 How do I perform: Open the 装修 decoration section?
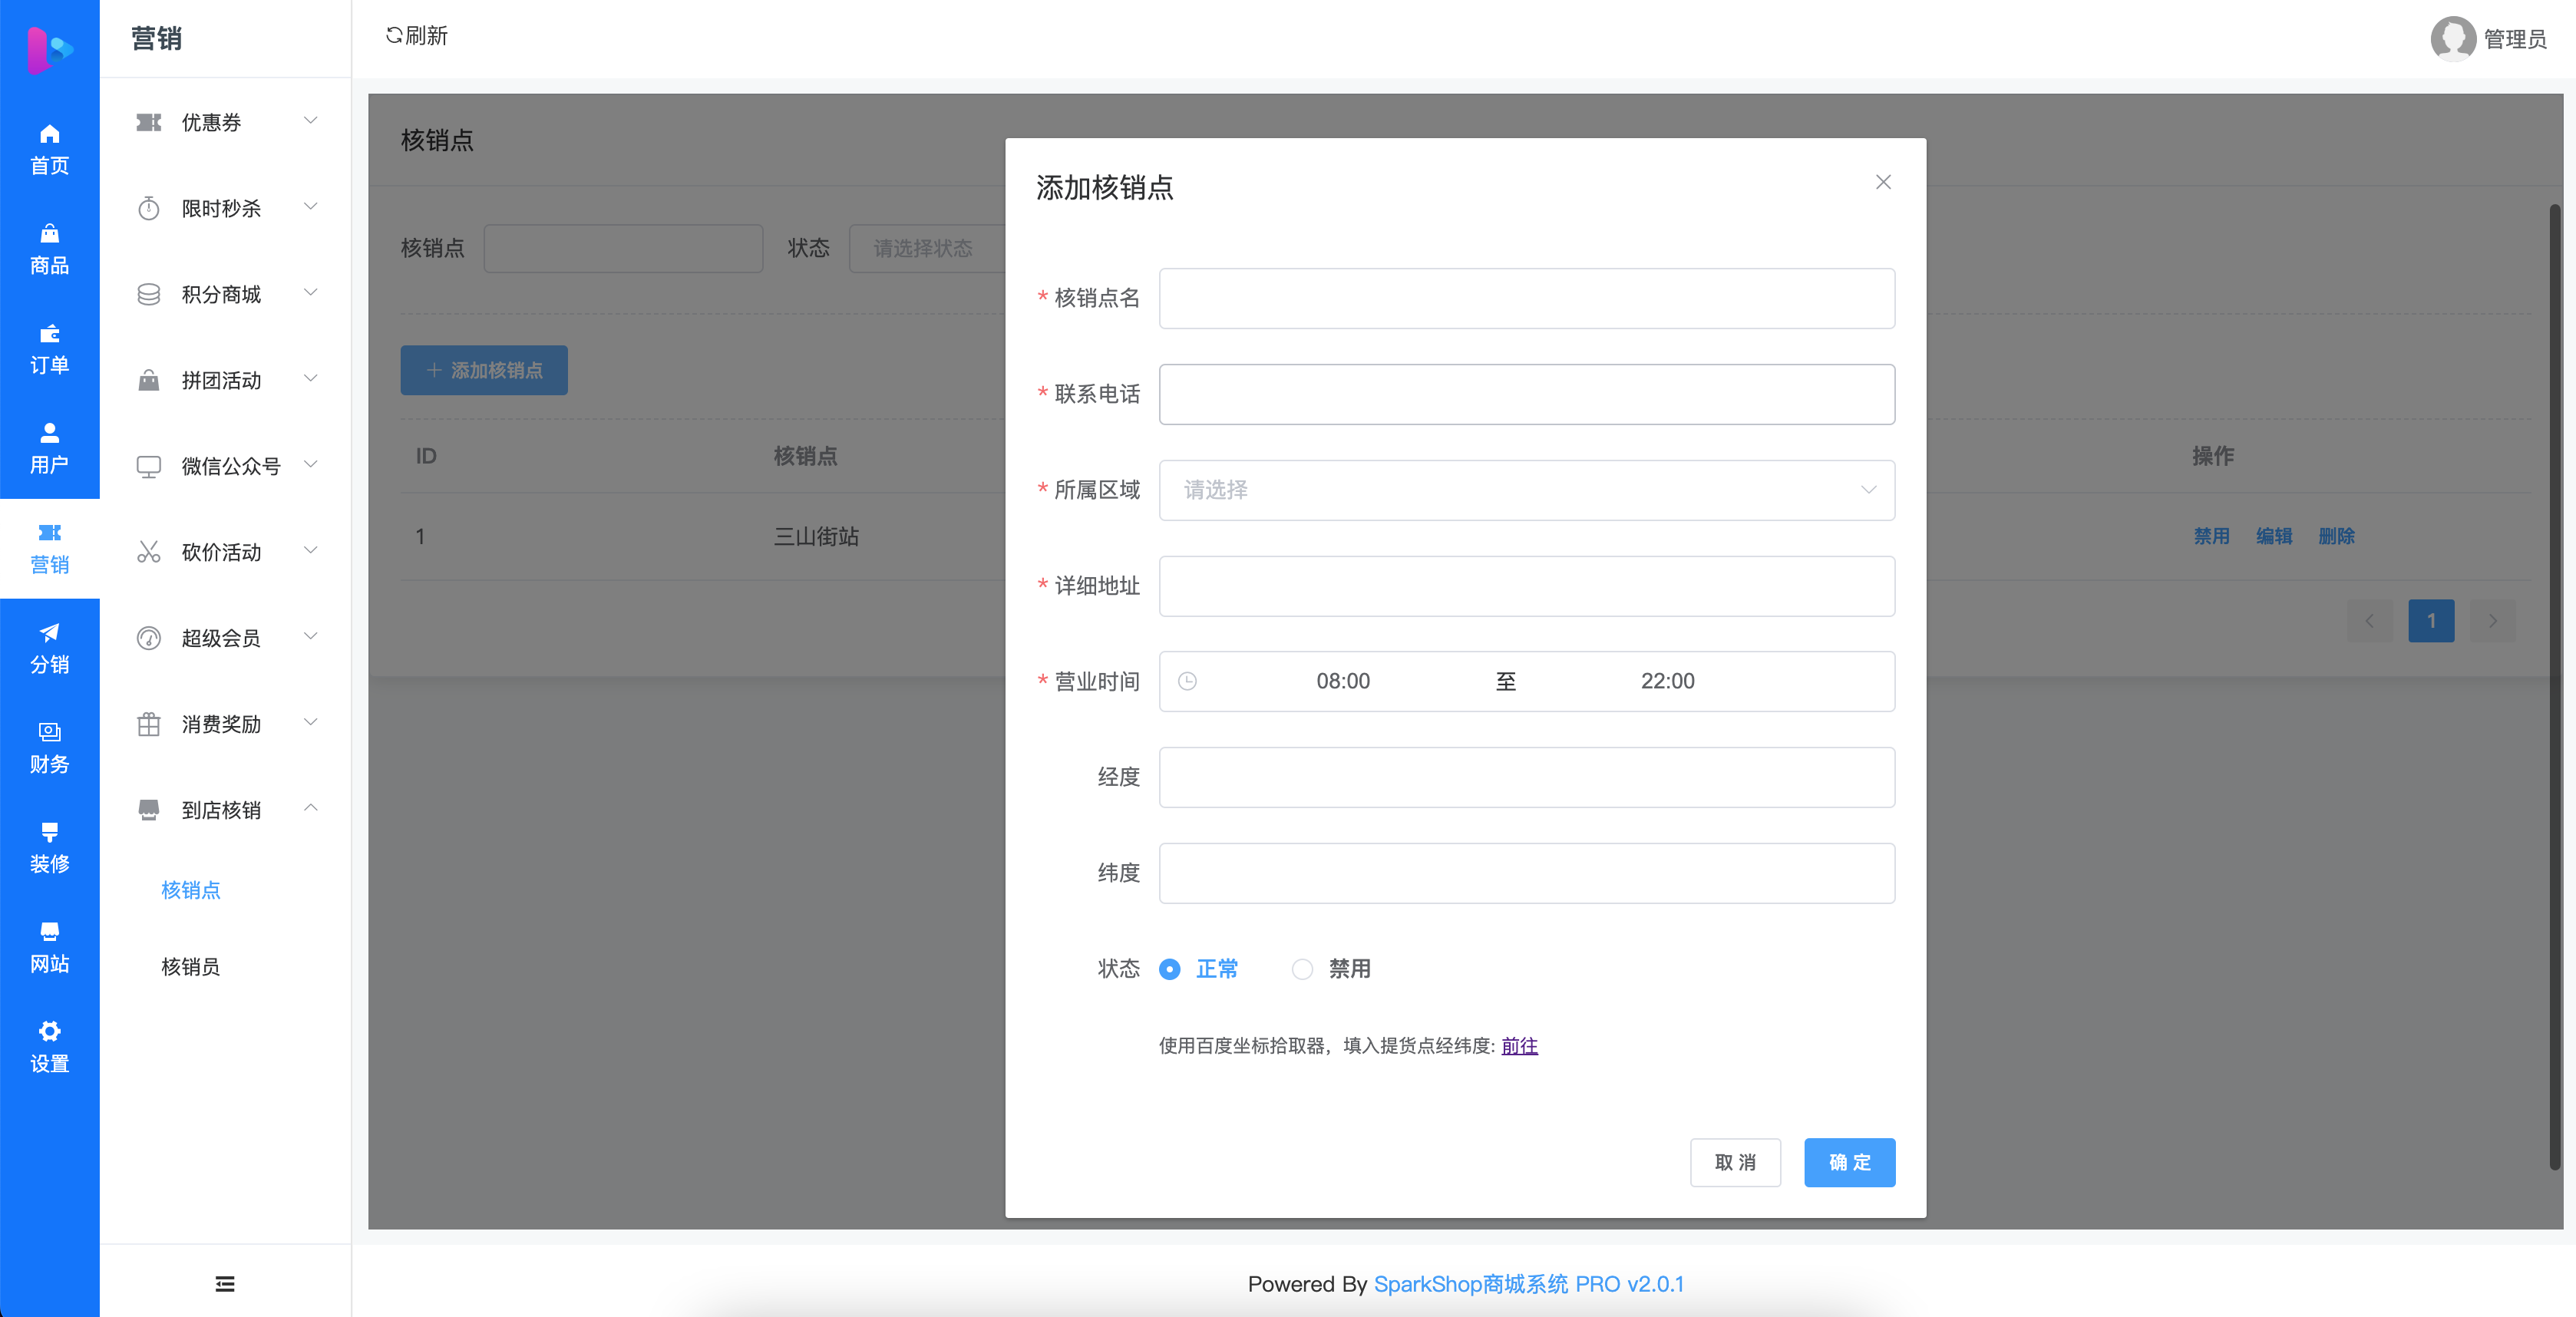49,848
